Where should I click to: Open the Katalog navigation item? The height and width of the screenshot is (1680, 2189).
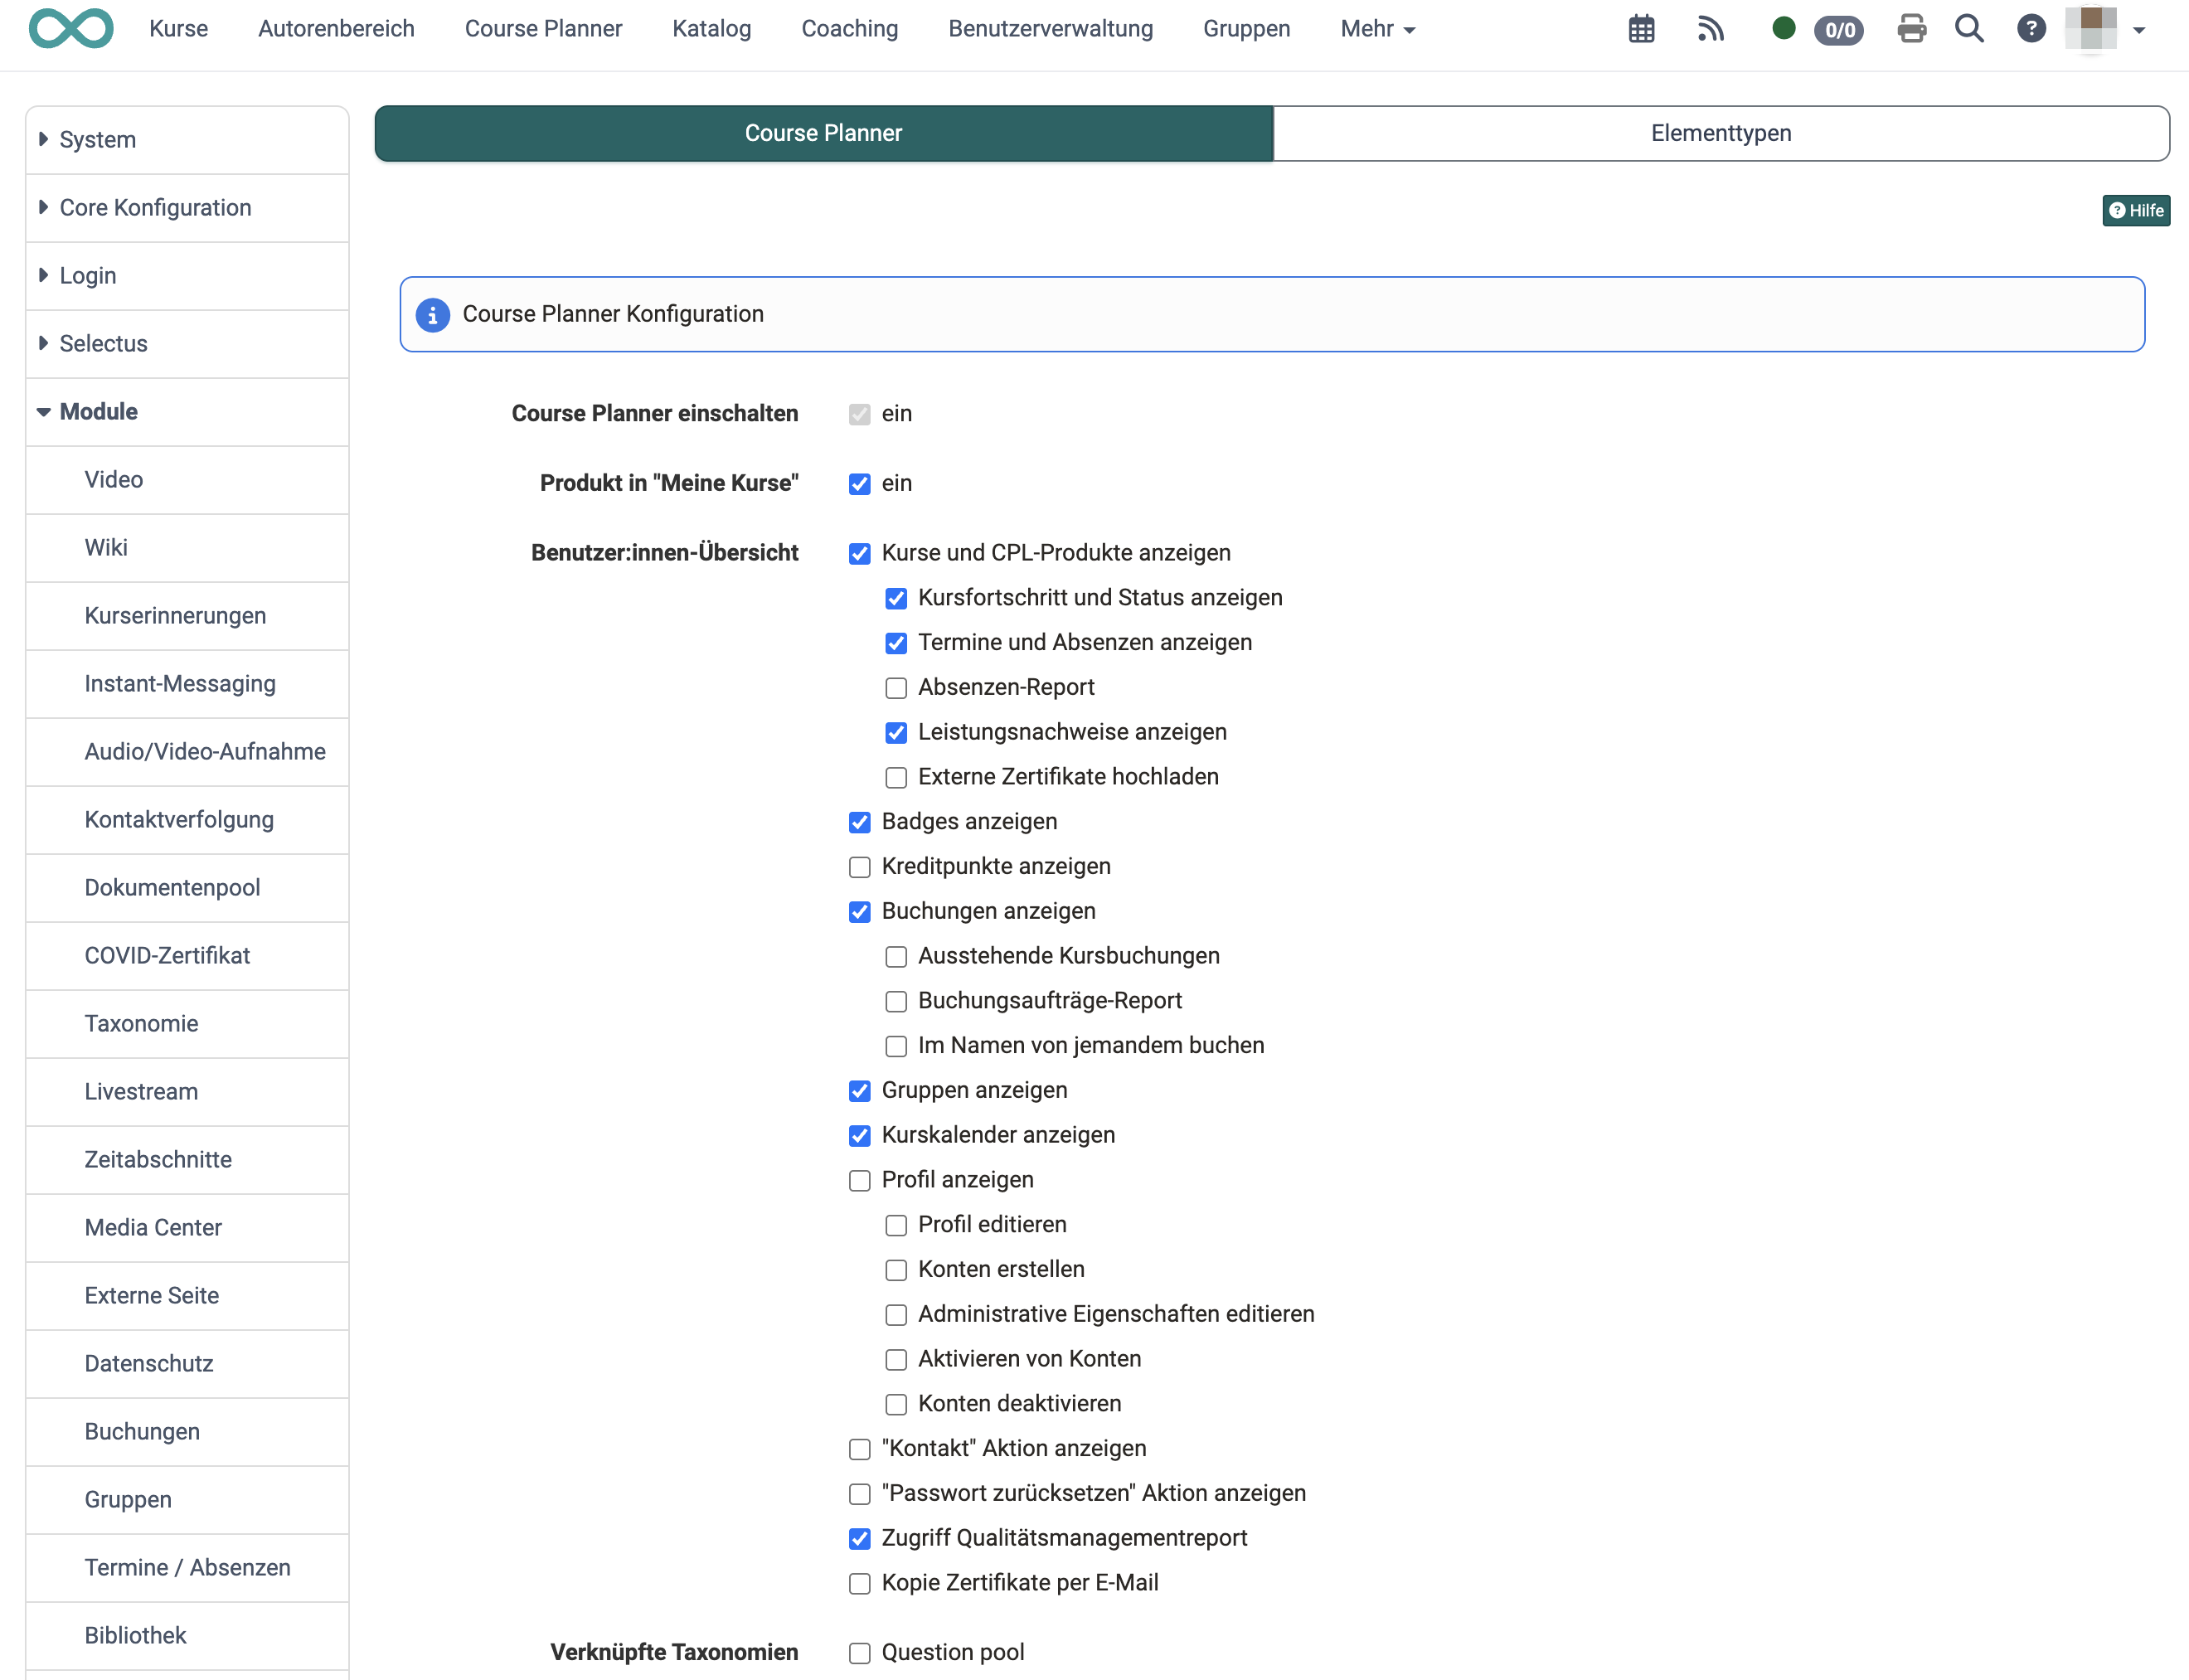712,29
